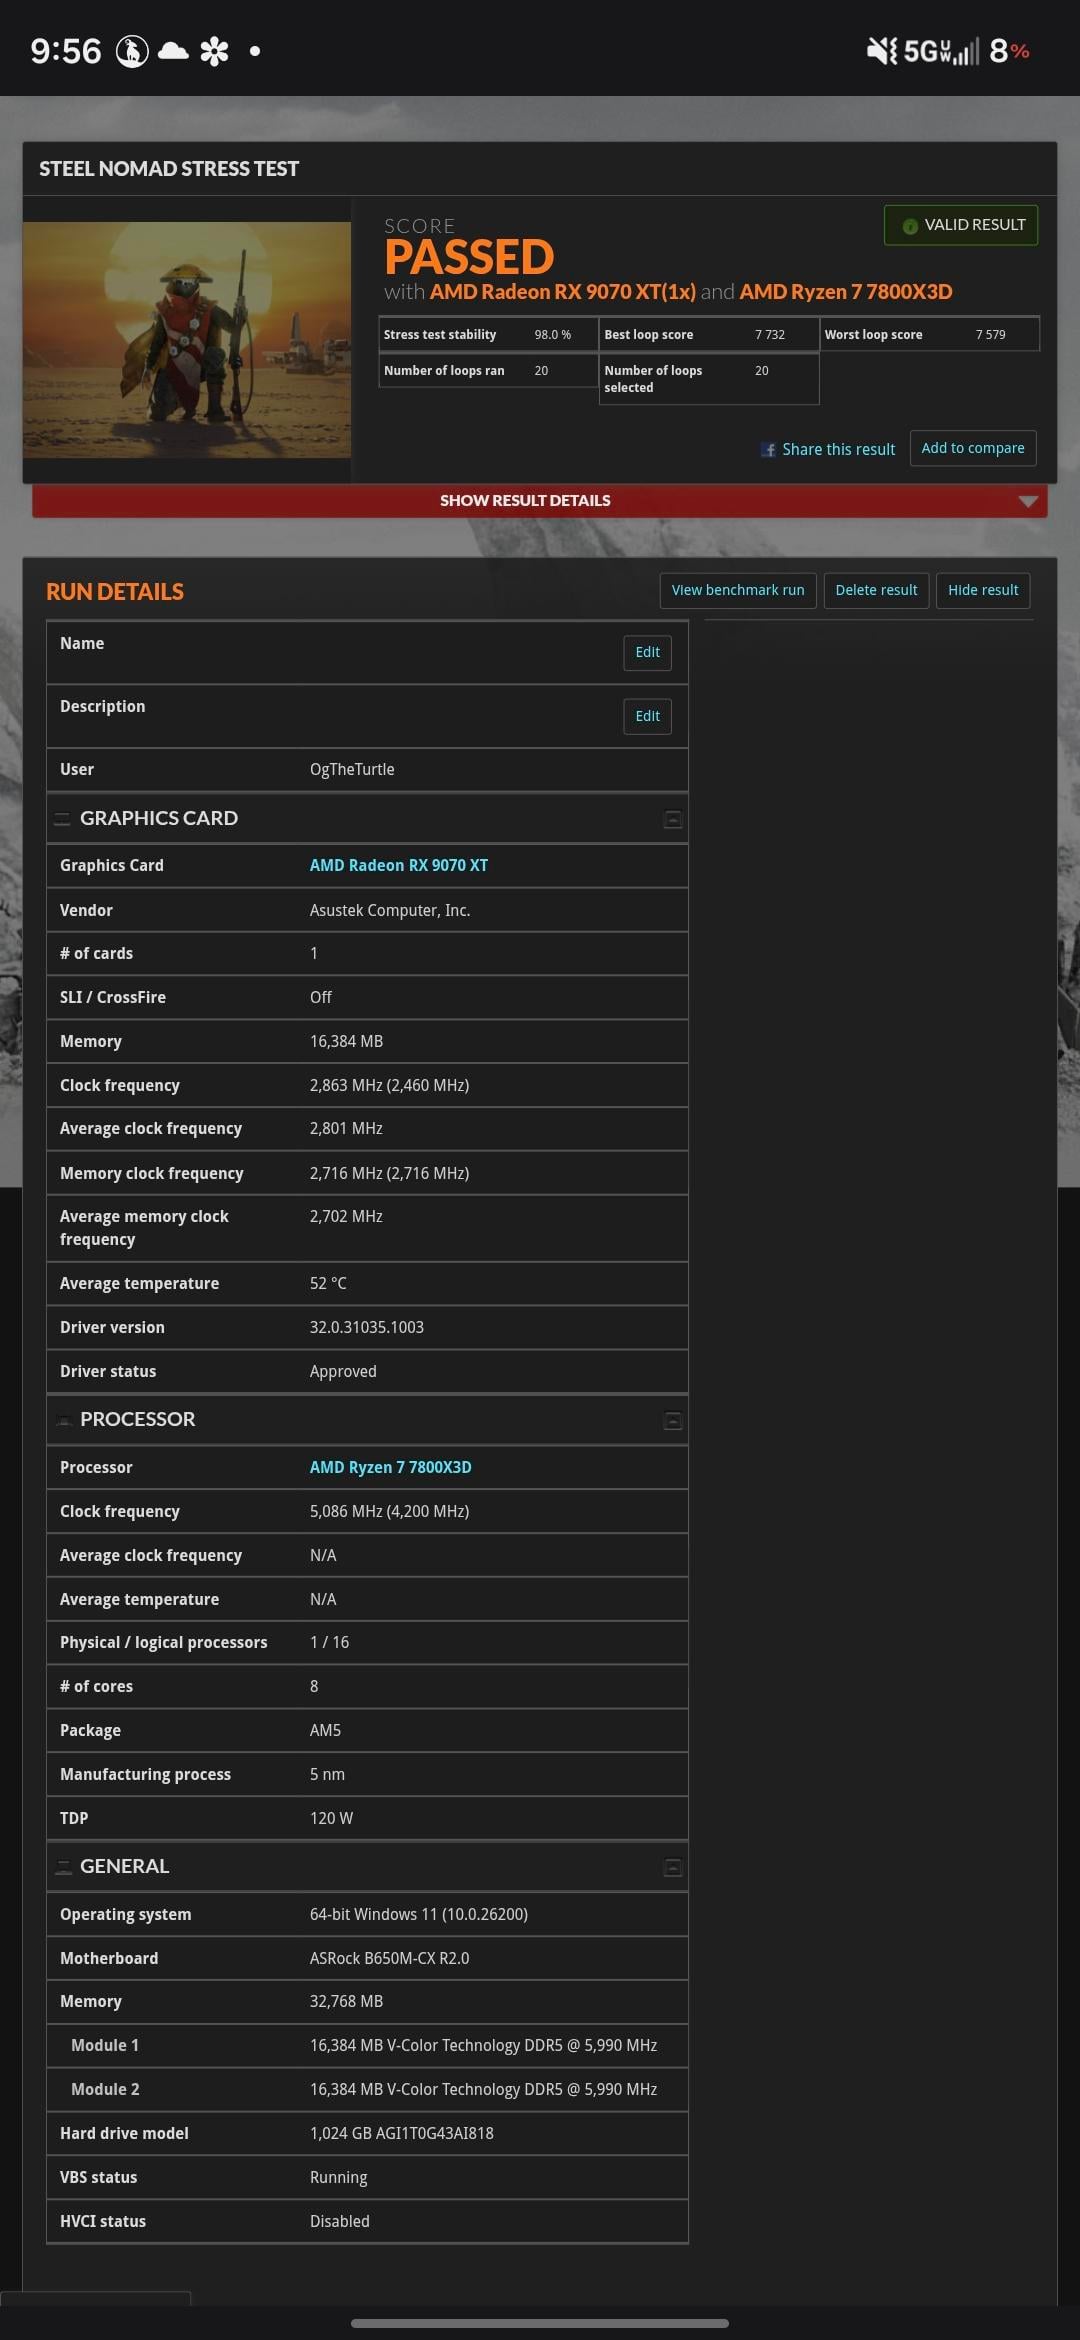Open AMD Radeon RX 9070 XT link in Graphics Card row
Image resolution: width=1080 pixels, height=2340 pixels.
pyautogui.click(x=399, y=865)
